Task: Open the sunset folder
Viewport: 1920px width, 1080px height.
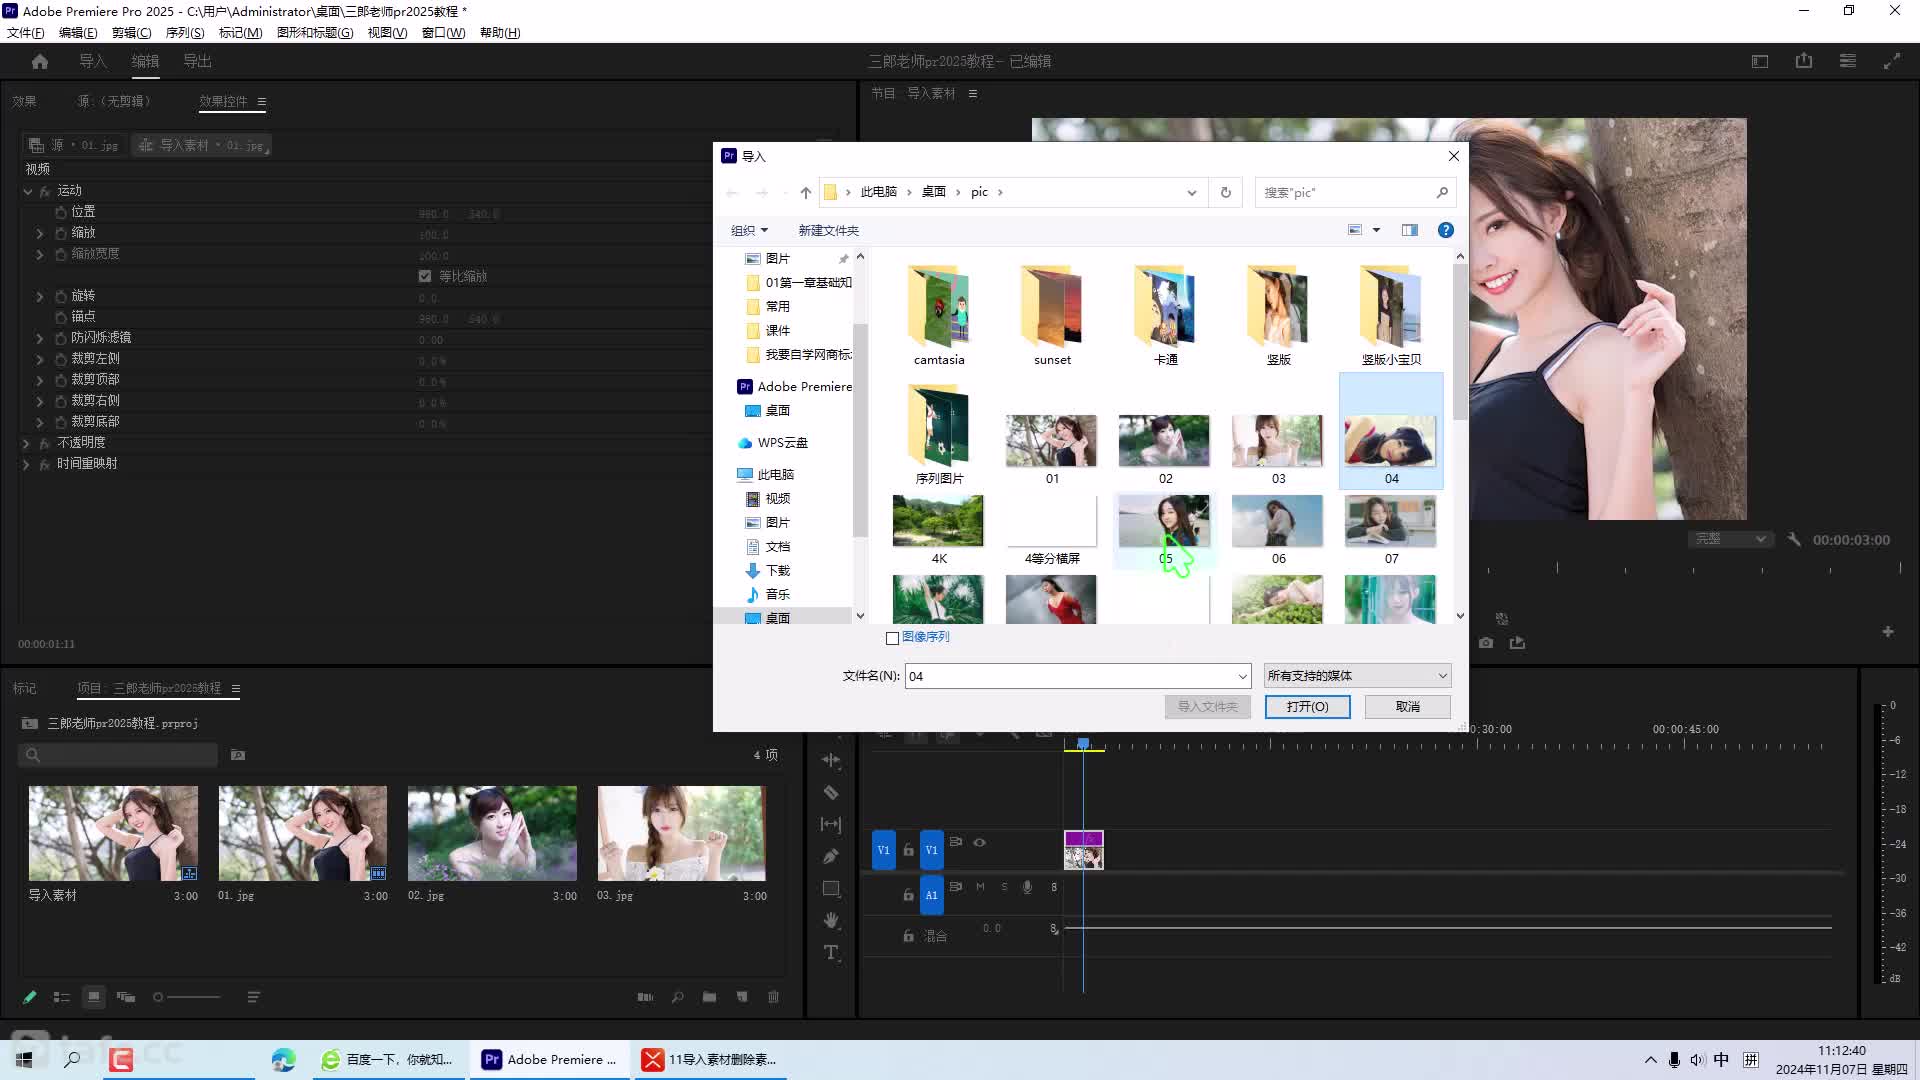Action: [1052, 316]
